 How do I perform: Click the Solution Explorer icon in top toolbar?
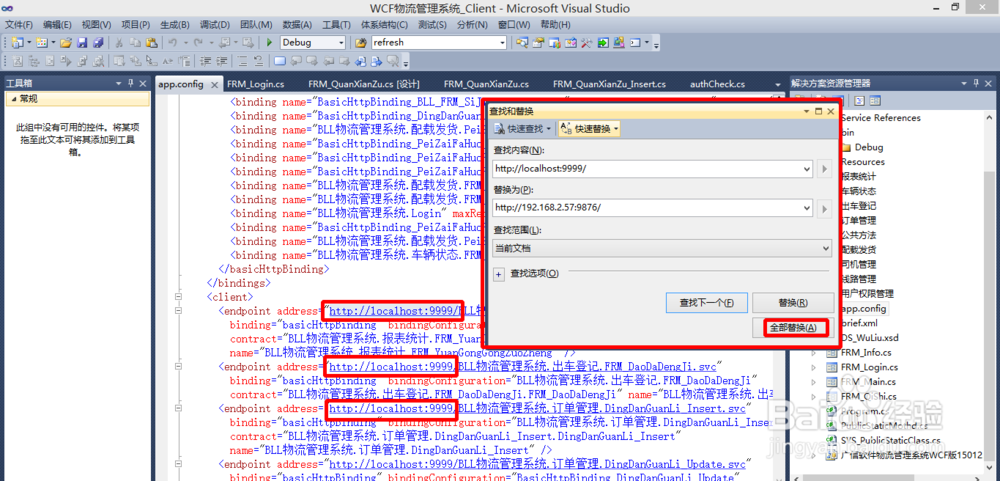(522, 43)
